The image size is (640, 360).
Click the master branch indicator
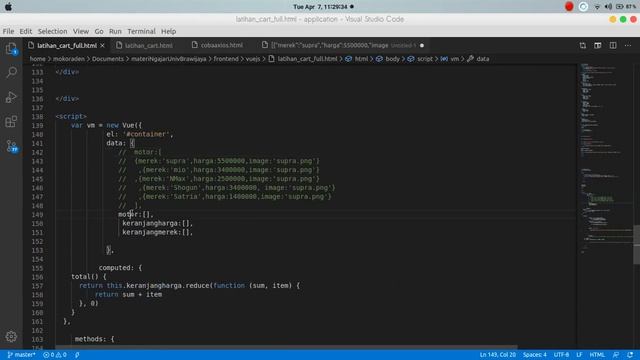(x=22, y=355)
